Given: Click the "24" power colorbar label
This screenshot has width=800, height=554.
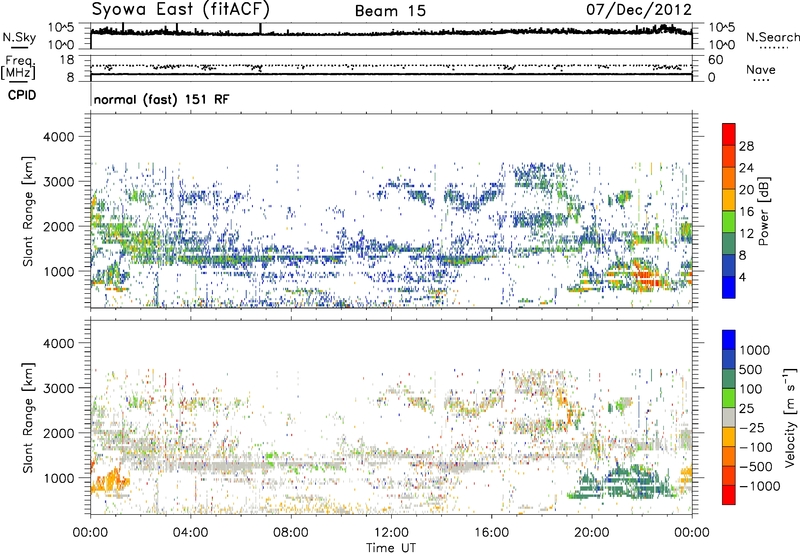Looking at the screenshot, I should (x=746, y=168).
